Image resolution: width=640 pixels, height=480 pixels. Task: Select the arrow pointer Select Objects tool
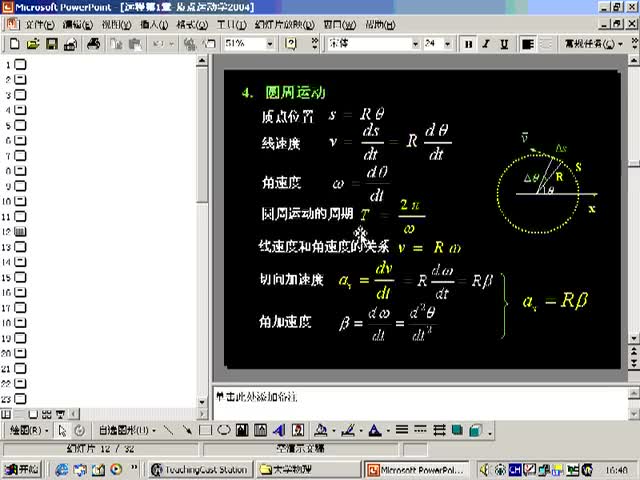tap(62, 430)
